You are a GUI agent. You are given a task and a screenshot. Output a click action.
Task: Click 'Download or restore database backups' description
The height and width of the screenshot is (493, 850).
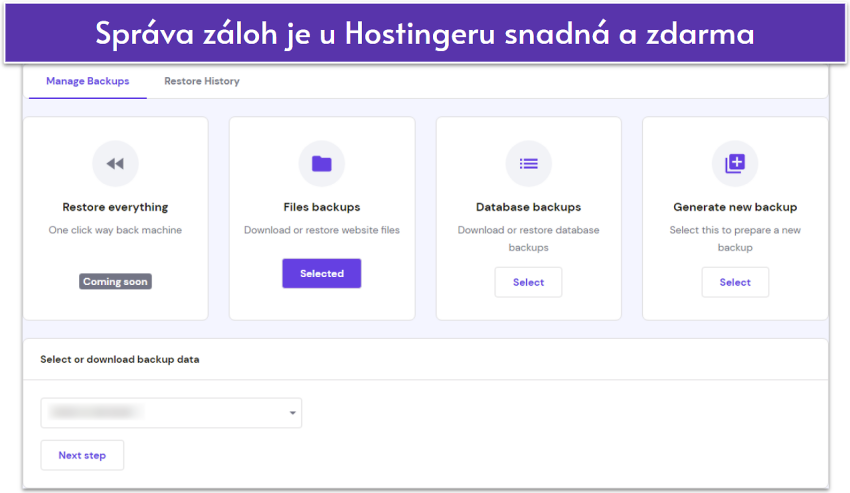coord(529,239)
